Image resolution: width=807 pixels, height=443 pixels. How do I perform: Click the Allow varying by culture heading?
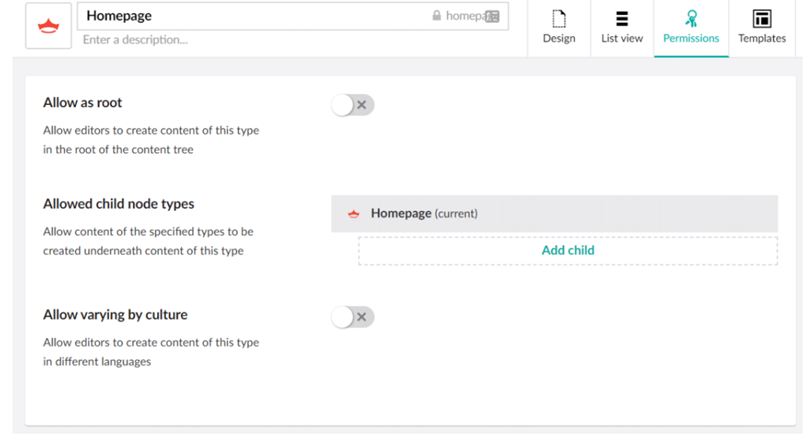[115, 315]
